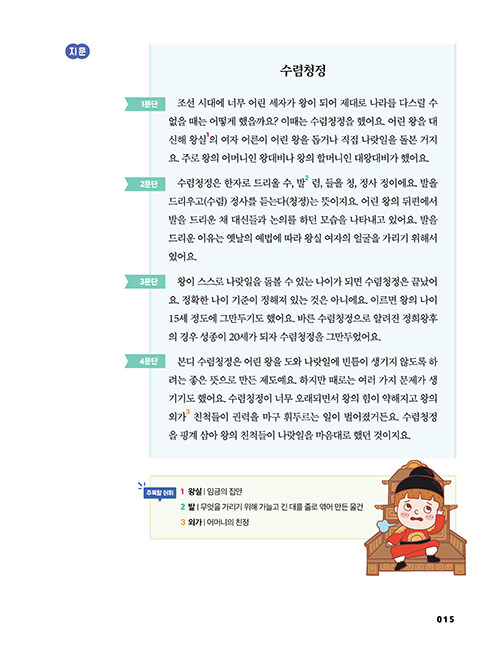Click footnote marker 1 after 왕실
Screen dimensions: 500x652
click(208, 134)
